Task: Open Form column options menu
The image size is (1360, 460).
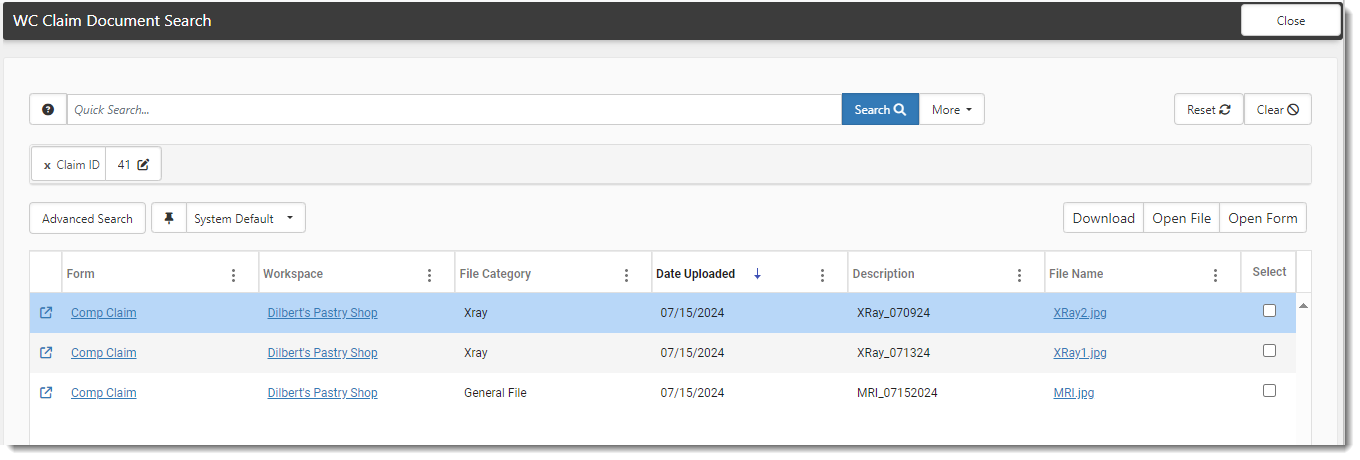Action: (x=234, y=275)
